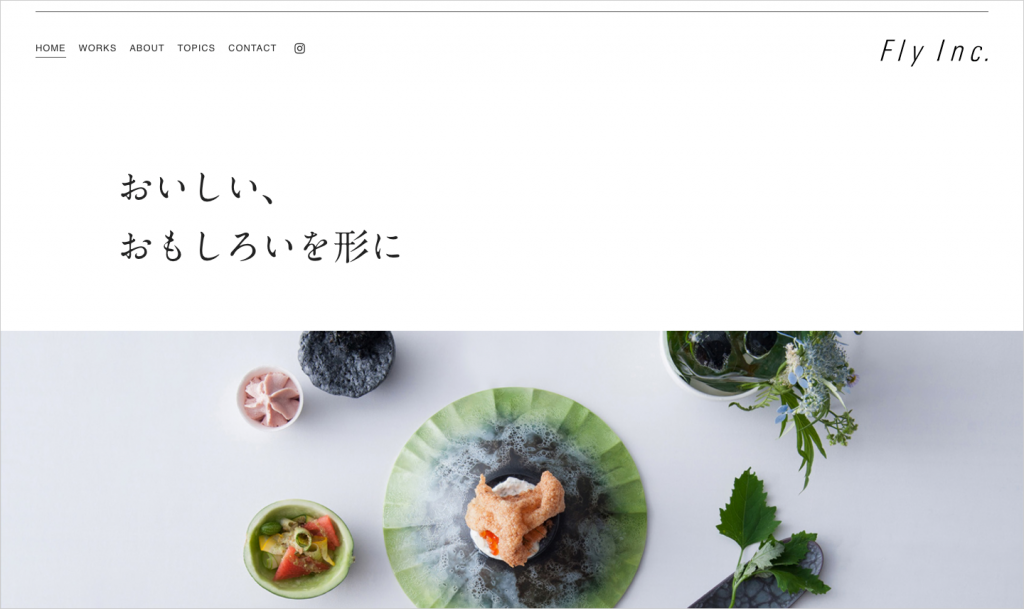This screenshot has width=1024, height=609.
Task: Click the Fly Inc. logo
Action: click(x=935, y=52)
